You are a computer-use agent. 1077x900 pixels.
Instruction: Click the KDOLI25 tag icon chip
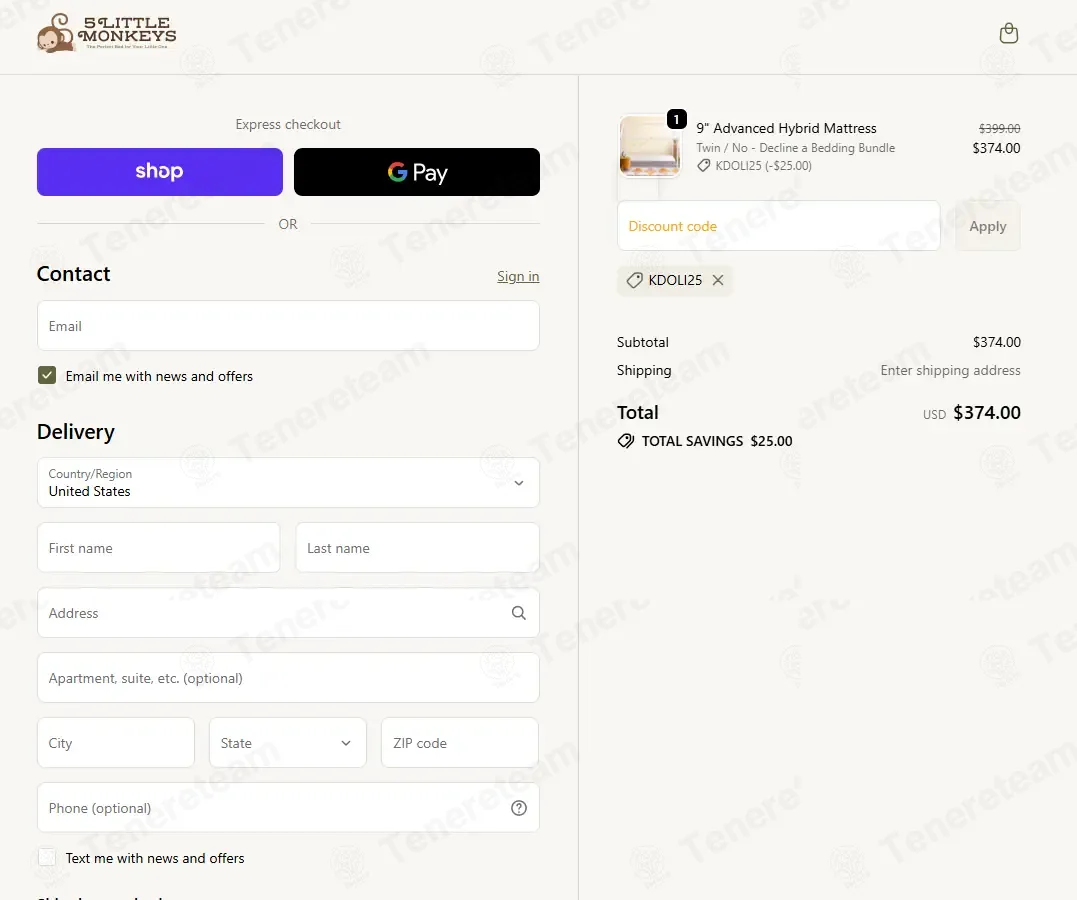(x=634, y=280)
